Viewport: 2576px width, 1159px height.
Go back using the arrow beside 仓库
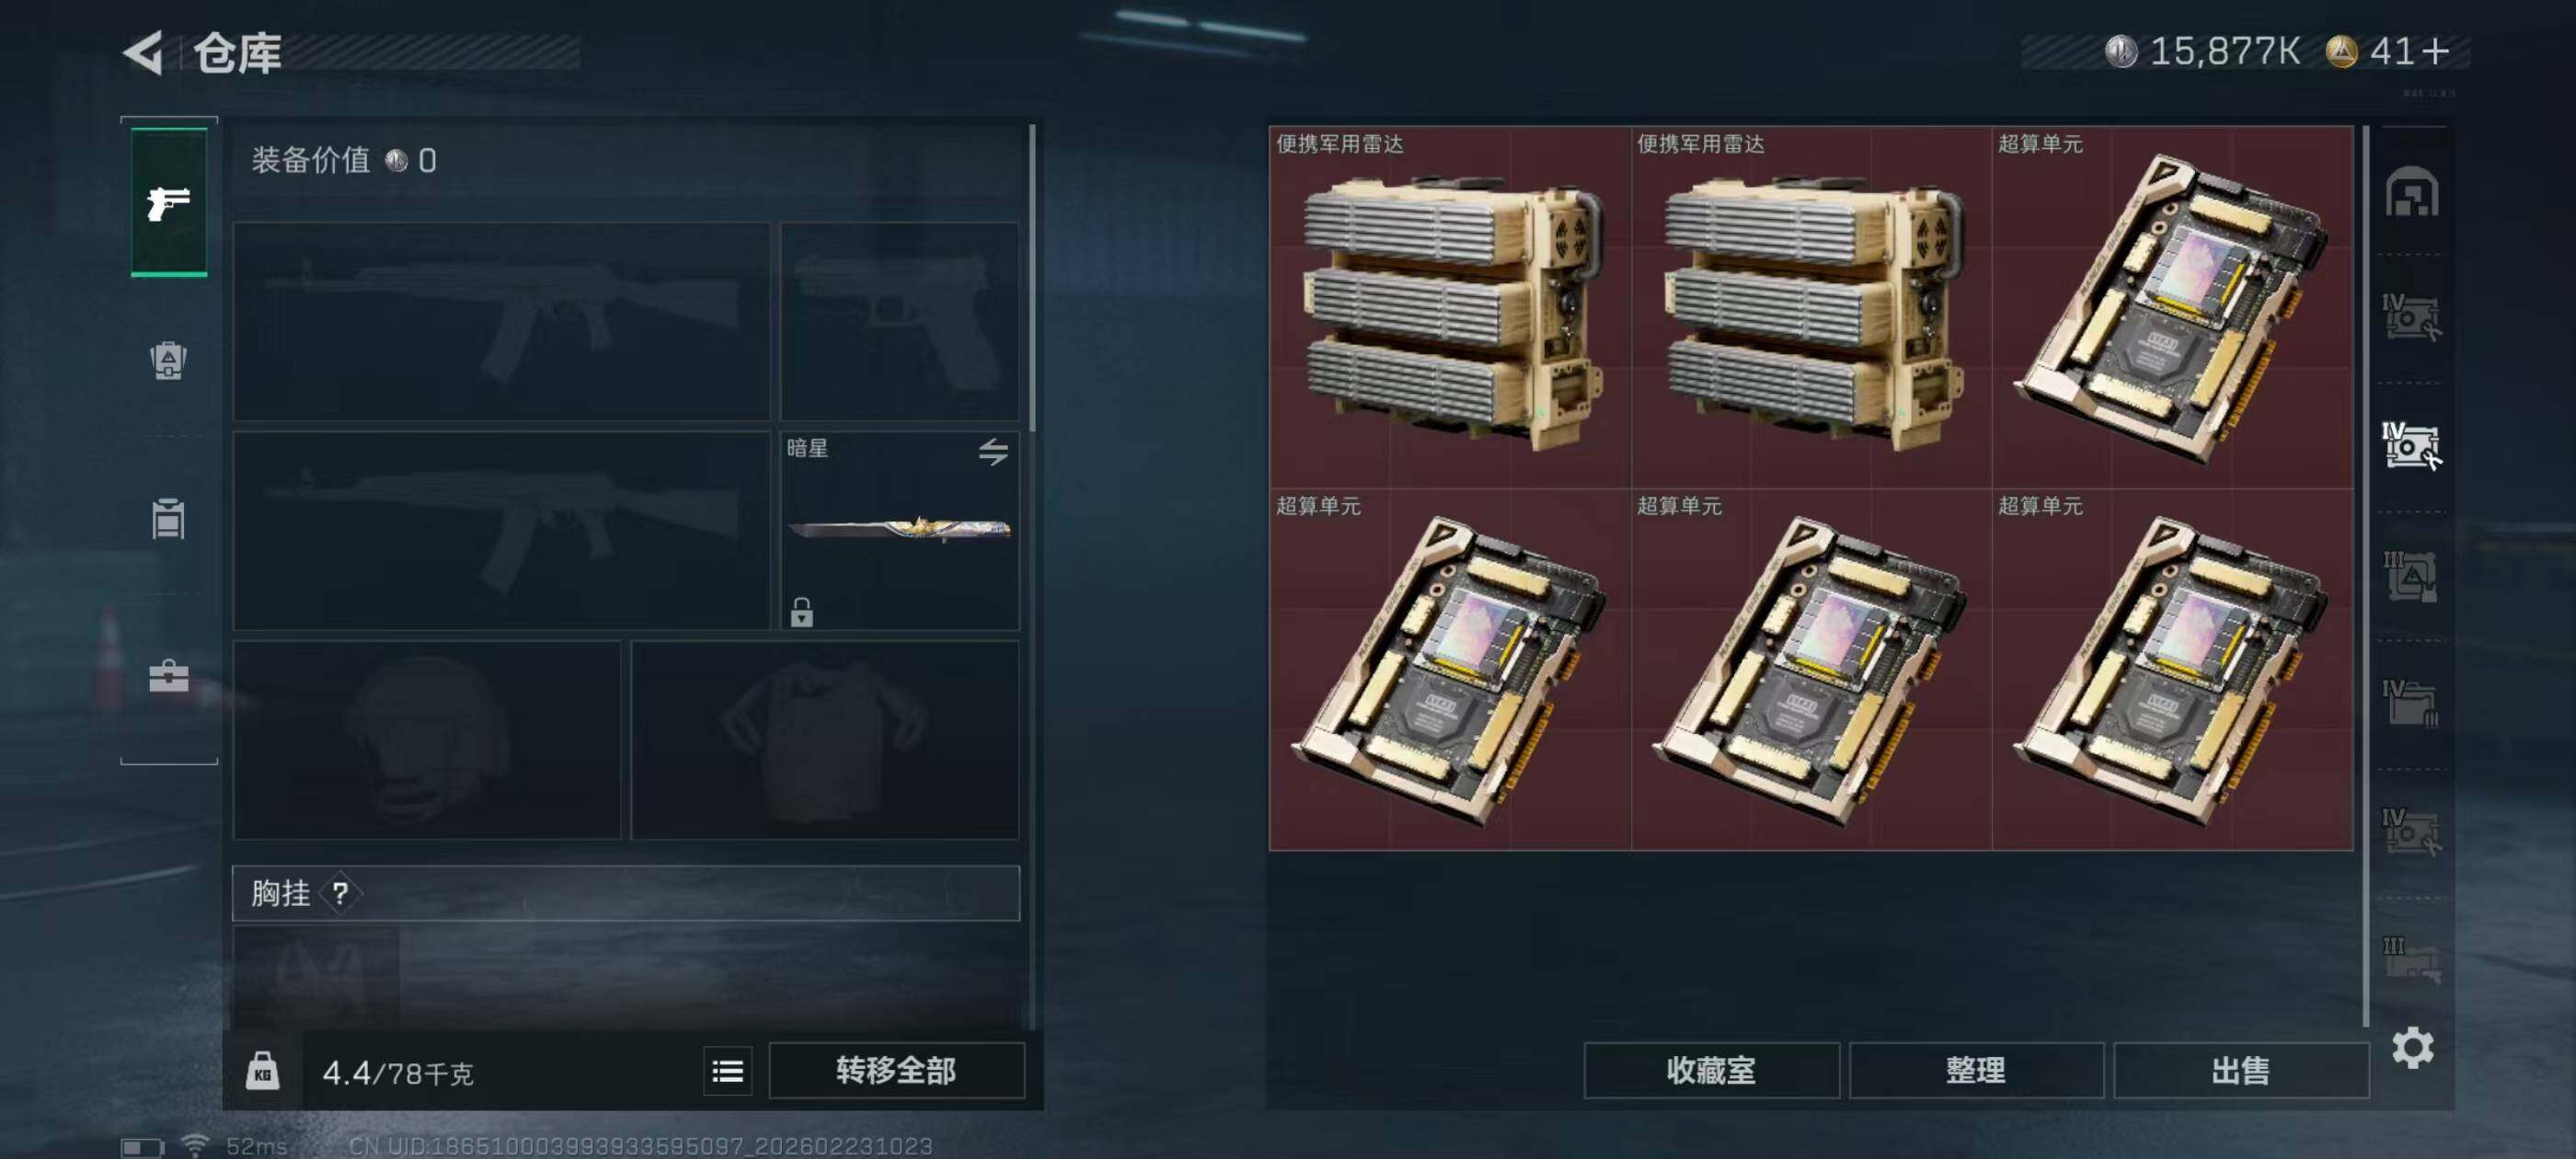[x=143, y=52]
